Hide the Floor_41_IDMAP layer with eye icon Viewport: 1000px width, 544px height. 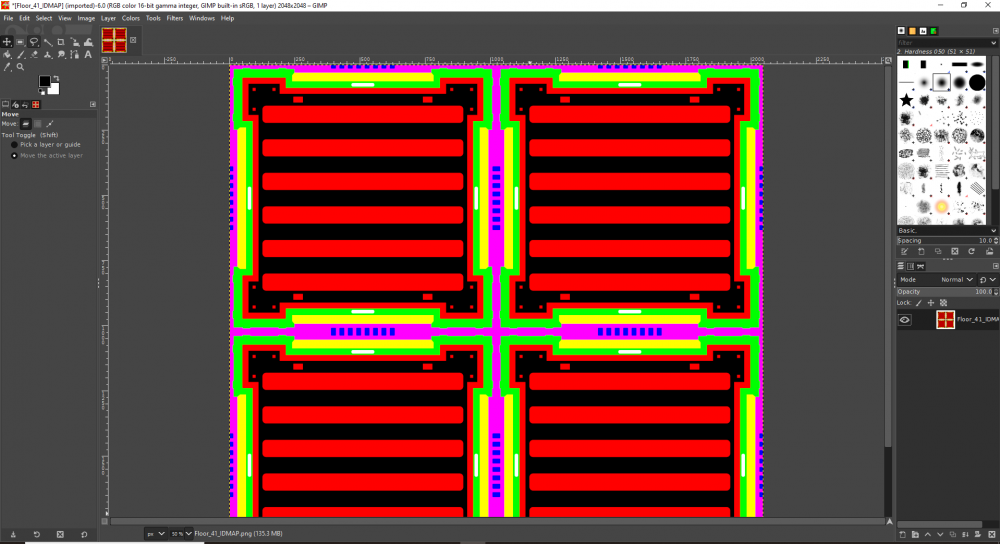click(x=905, y=320)
